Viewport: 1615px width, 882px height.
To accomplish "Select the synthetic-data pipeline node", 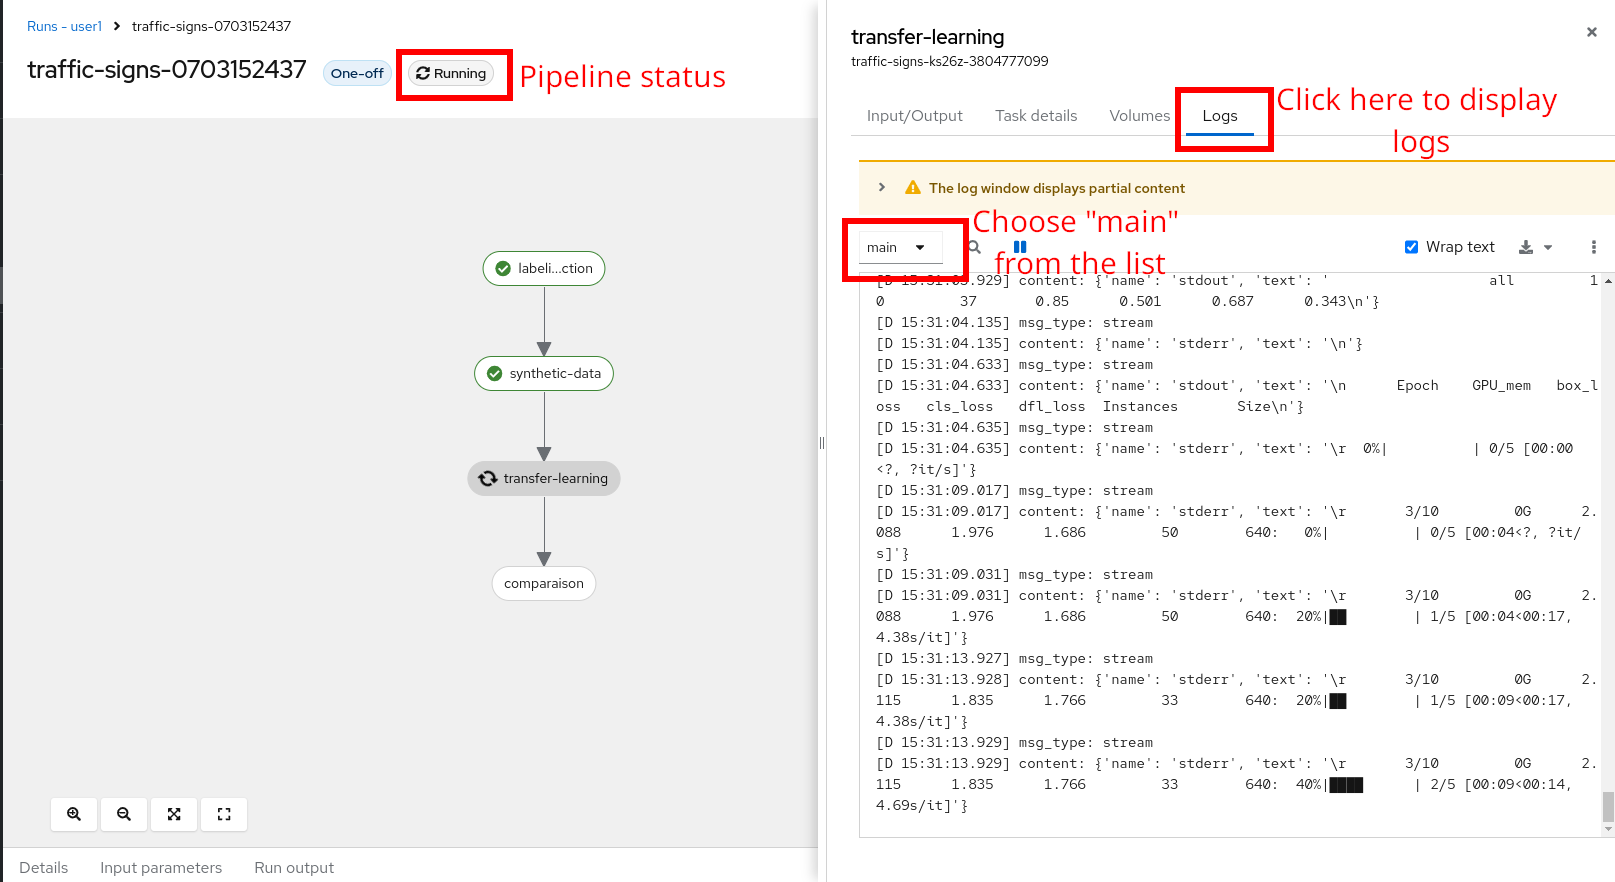I will tap(544, 374).
